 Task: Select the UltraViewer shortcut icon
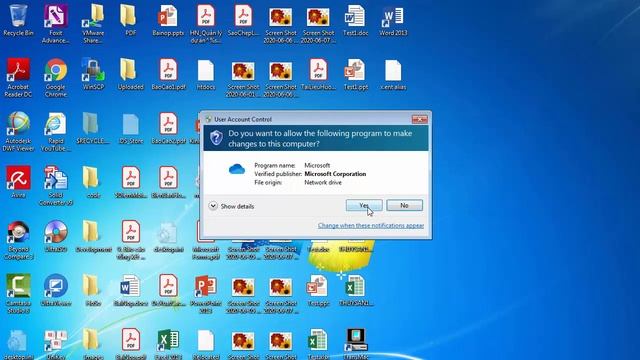point(56,290)
